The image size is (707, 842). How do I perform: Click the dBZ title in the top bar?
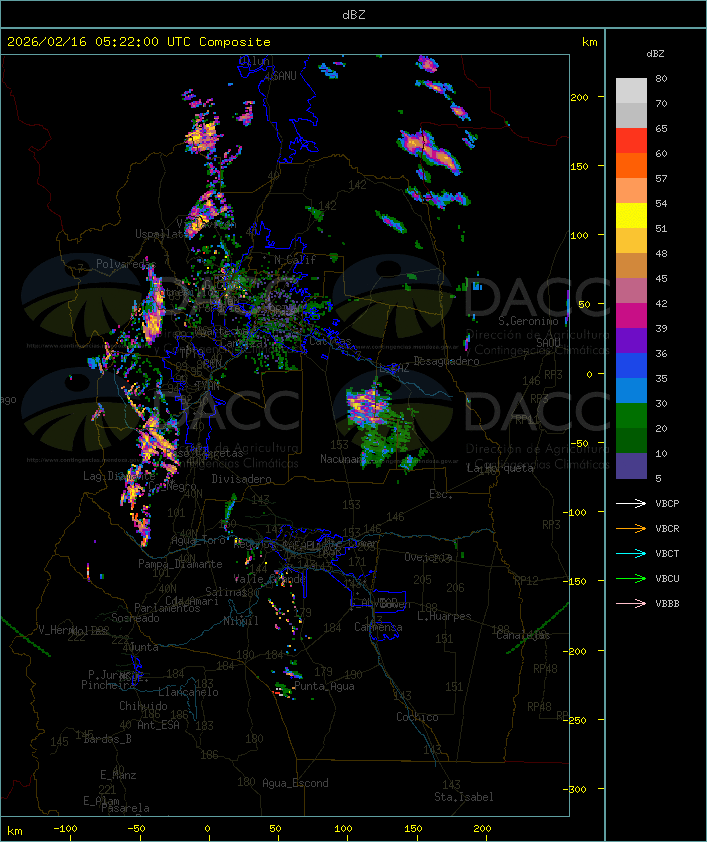coord(354,15)
